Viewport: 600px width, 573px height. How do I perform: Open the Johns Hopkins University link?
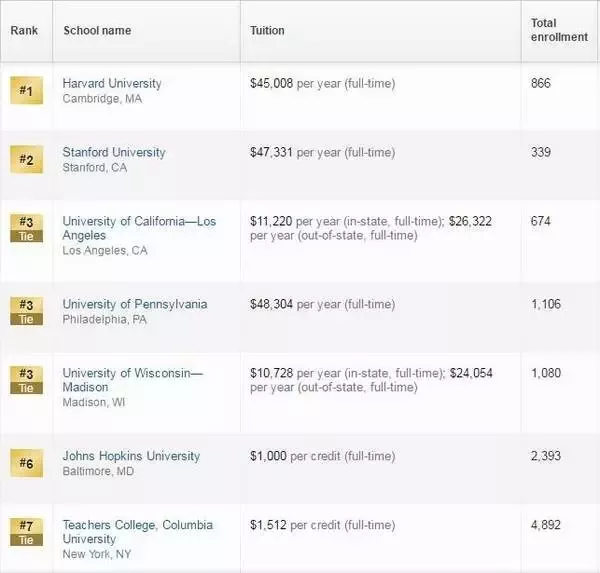(x=131, y=456)
